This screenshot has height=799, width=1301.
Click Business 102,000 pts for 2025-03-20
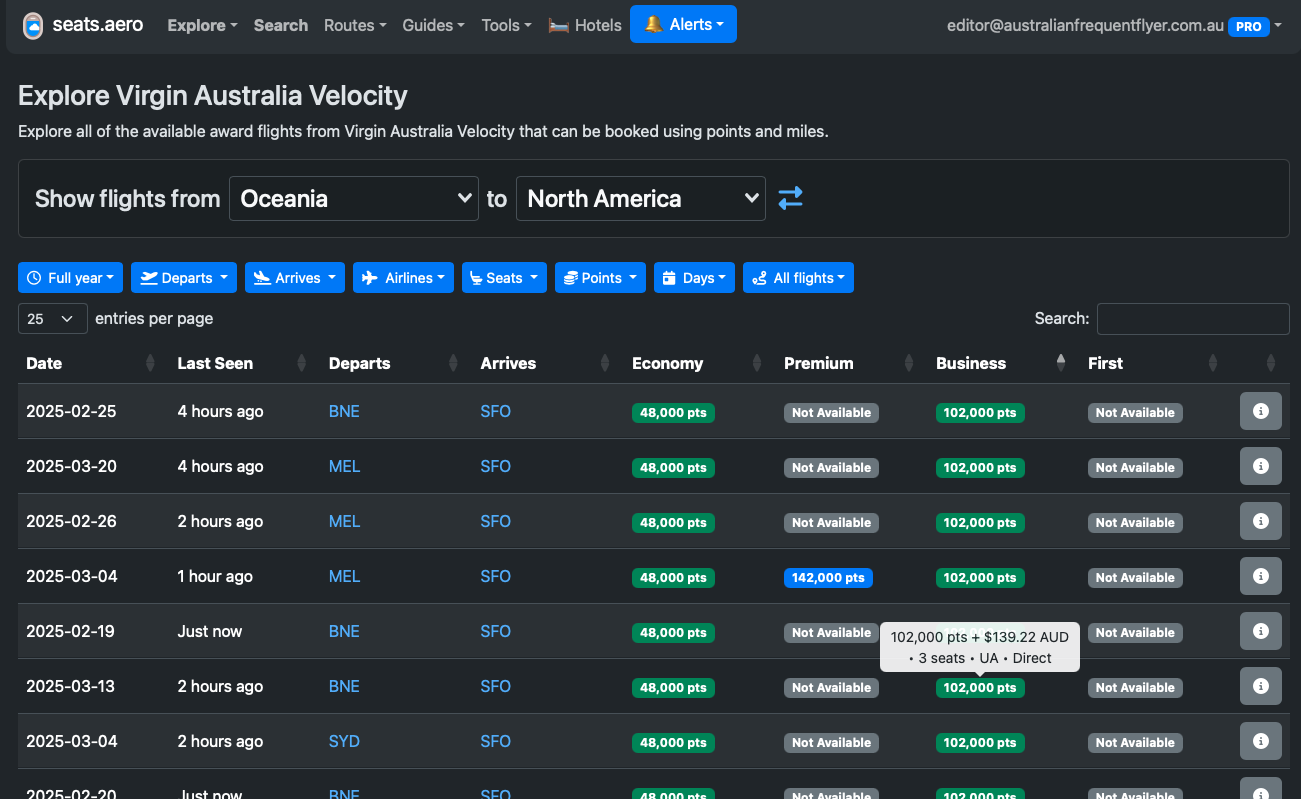(x=980, y=467)
